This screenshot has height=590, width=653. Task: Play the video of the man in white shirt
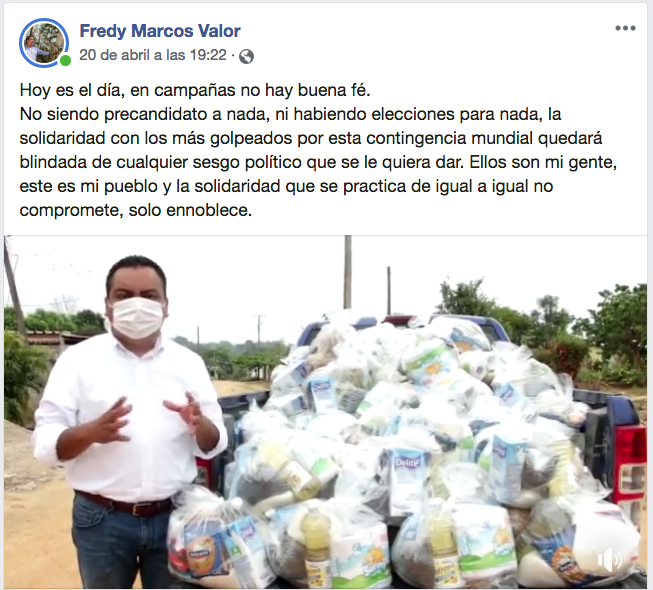coord(325,412)
